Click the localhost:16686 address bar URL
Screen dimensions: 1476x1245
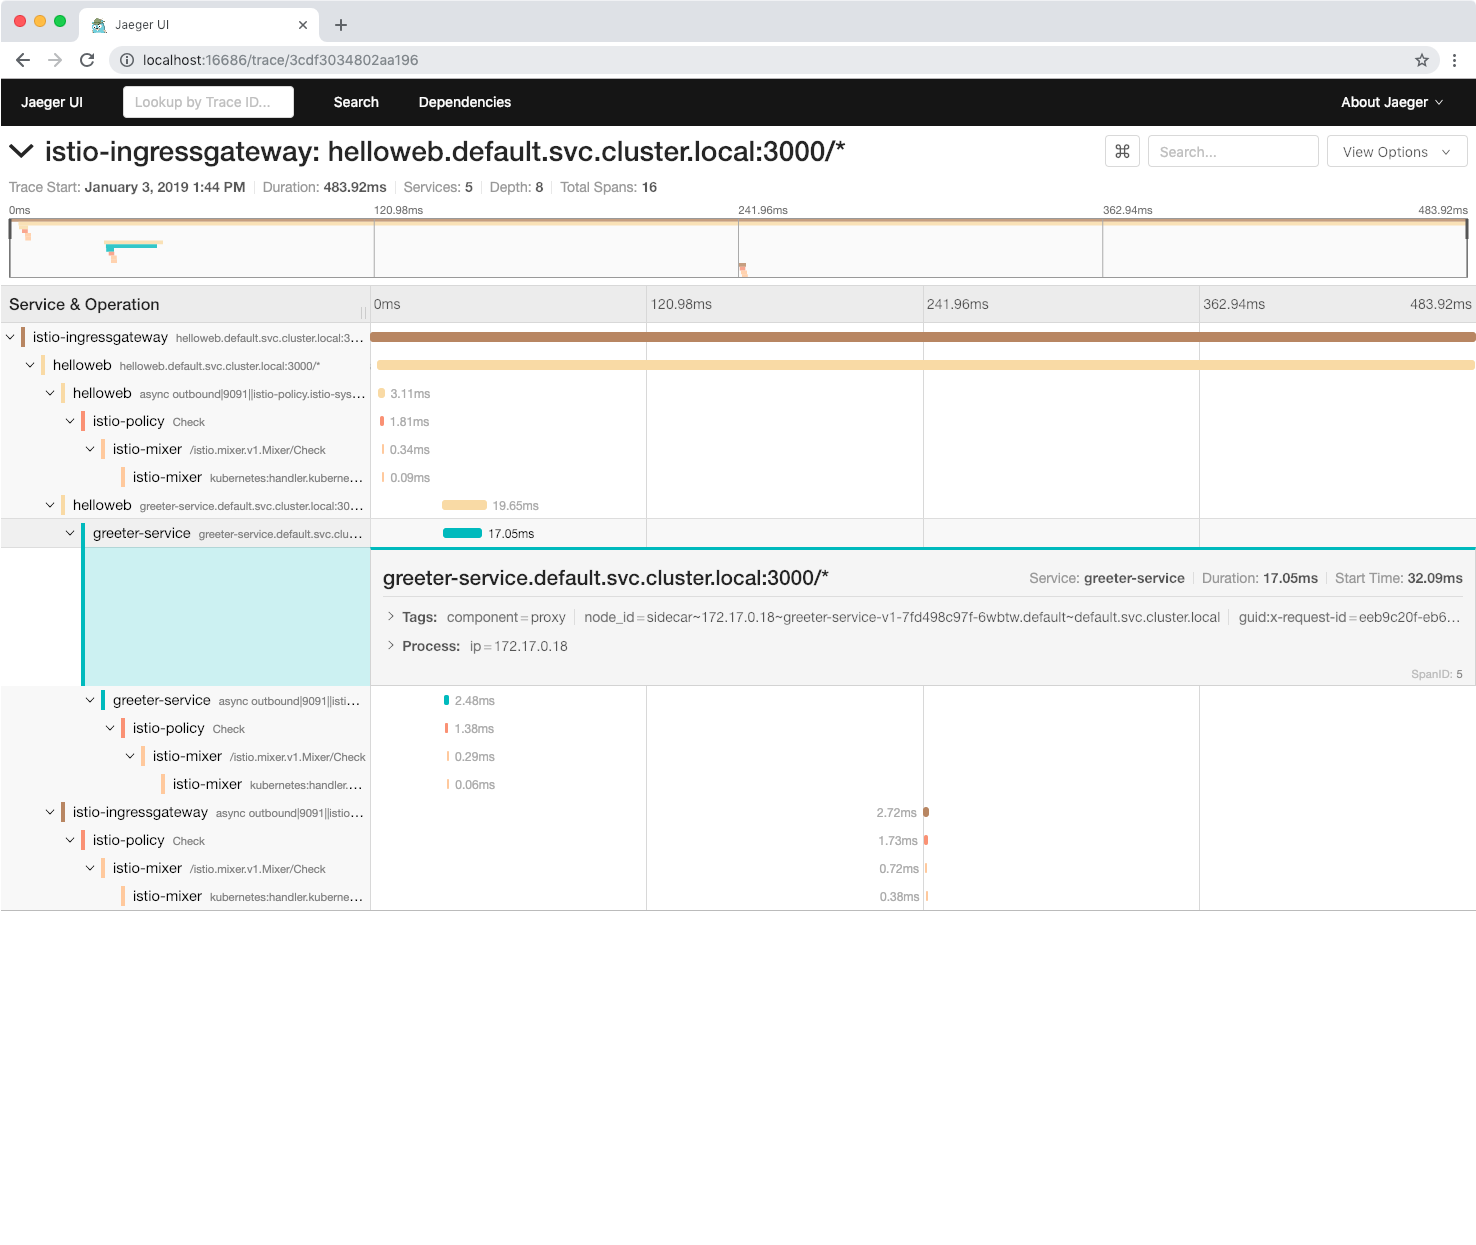pos(280,60)
